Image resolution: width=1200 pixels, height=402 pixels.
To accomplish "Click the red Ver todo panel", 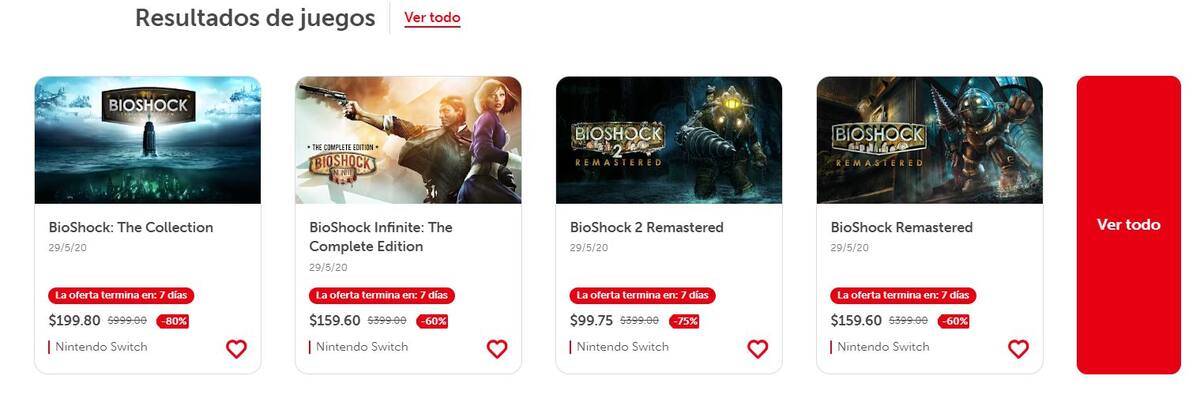I will (x=1128, y=225).
